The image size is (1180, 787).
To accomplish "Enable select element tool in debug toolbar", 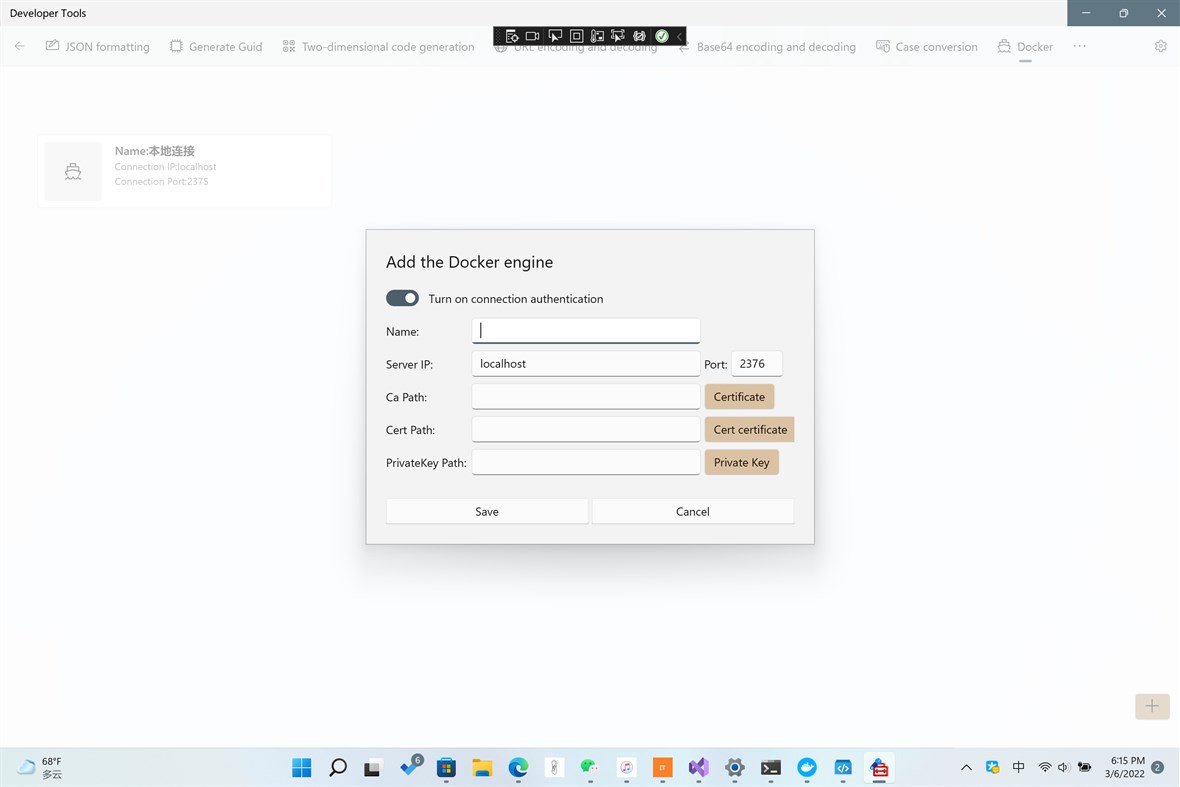I will (555, 35).
